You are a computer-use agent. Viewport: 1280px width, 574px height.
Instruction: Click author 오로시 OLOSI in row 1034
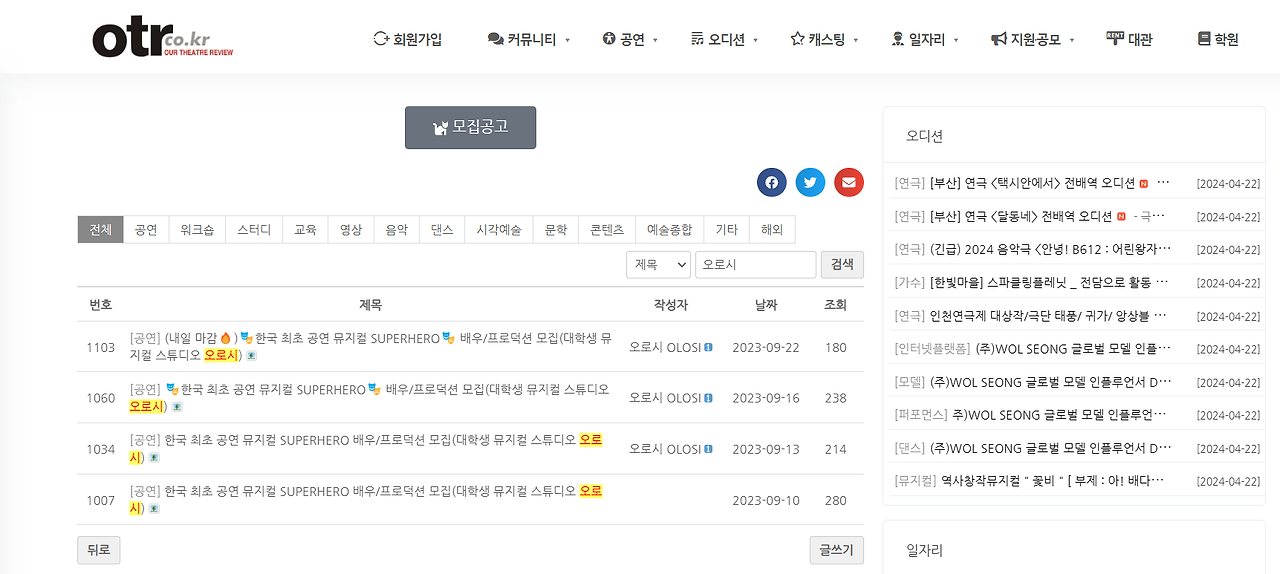pos(670,449)
